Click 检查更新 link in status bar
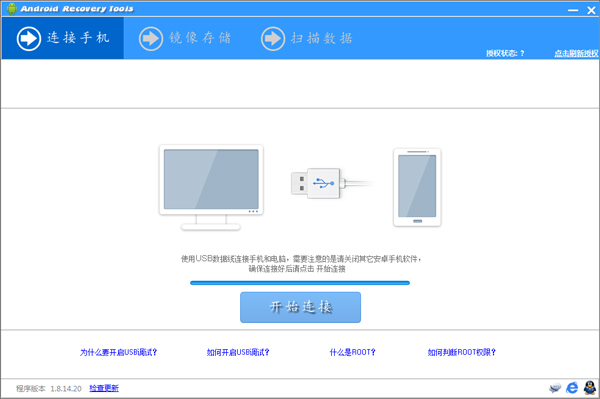The width and height of the screenshot is (600, 399). point(104,388)
